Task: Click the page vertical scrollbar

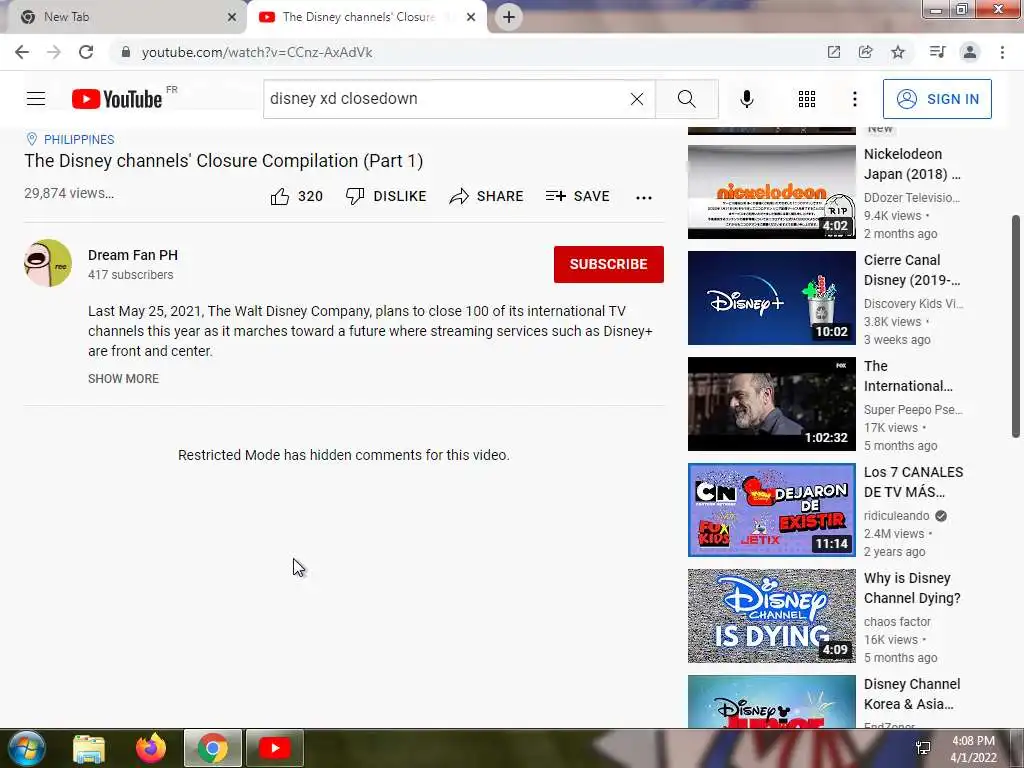Action: (1016, 327)
